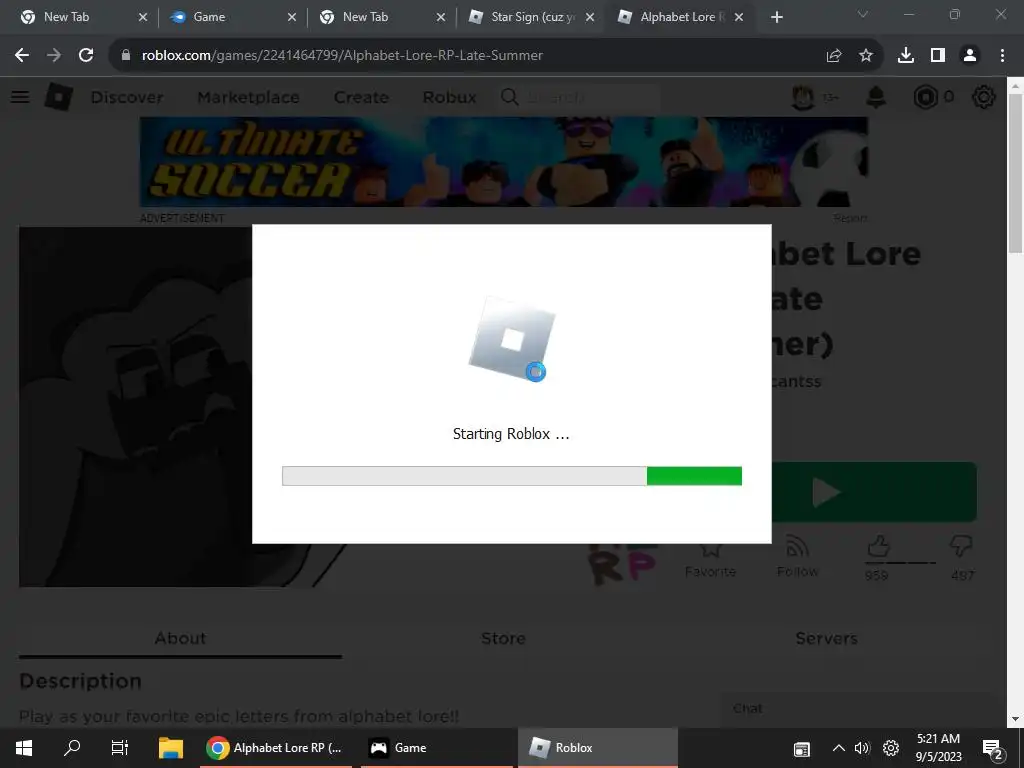This screenshot has height=768, width=1024.
Task: Open the Servers tab on game page
Action: (826, 638)
